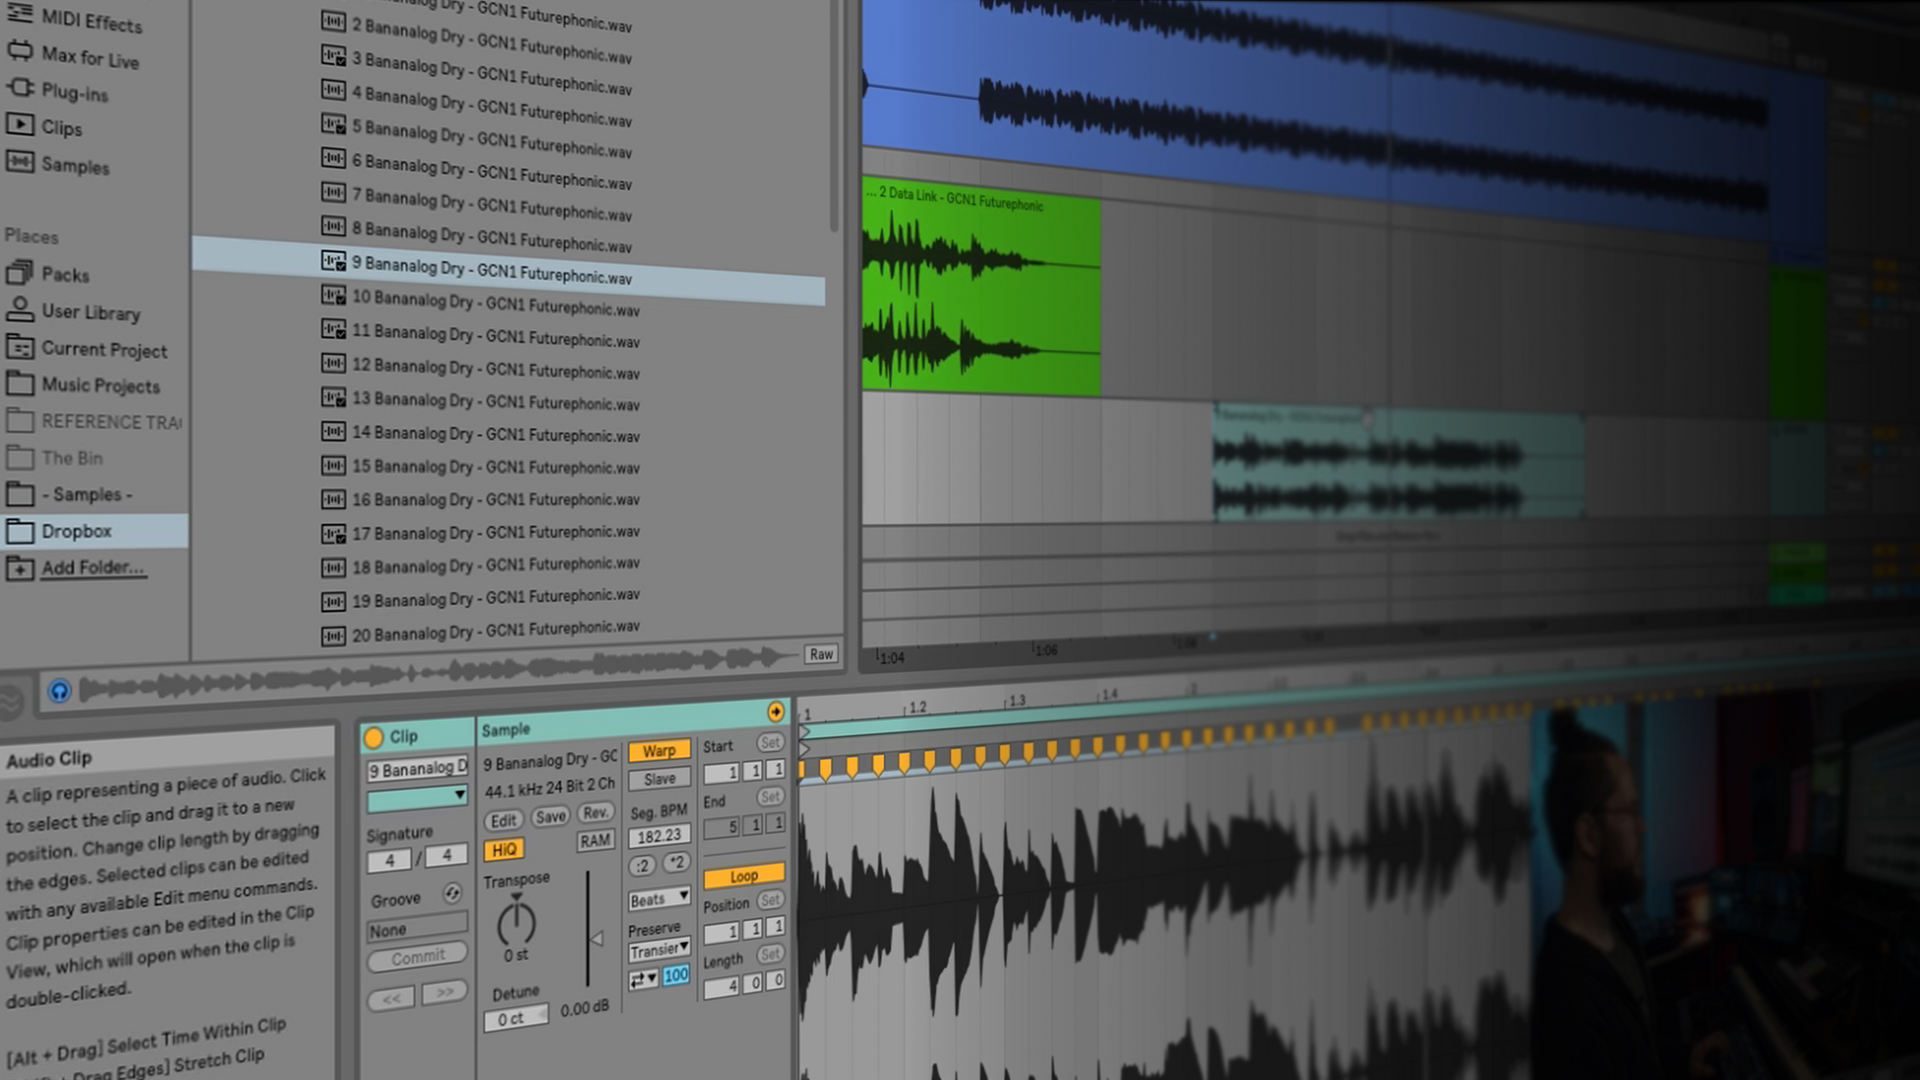
Task: Click the Dropbox folder icon
Action: point(19,530)
